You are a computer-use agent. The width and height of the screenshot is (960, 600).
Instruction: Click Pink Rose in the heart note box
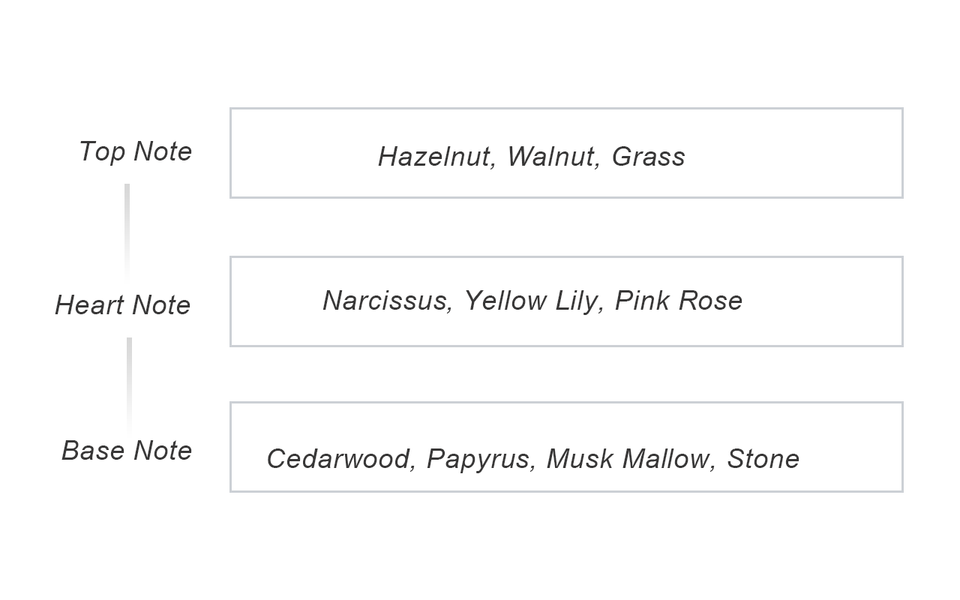pos(678,301)
